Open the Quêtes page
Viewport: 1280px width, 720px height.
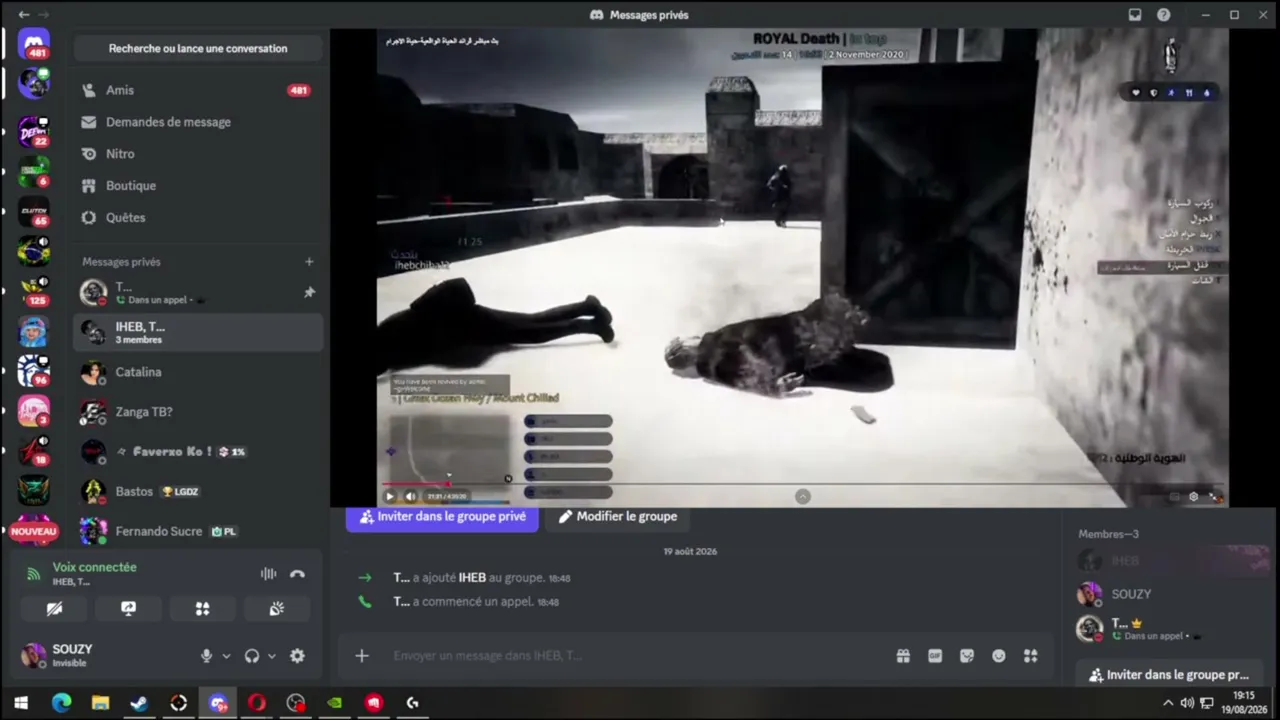(198, 218)
